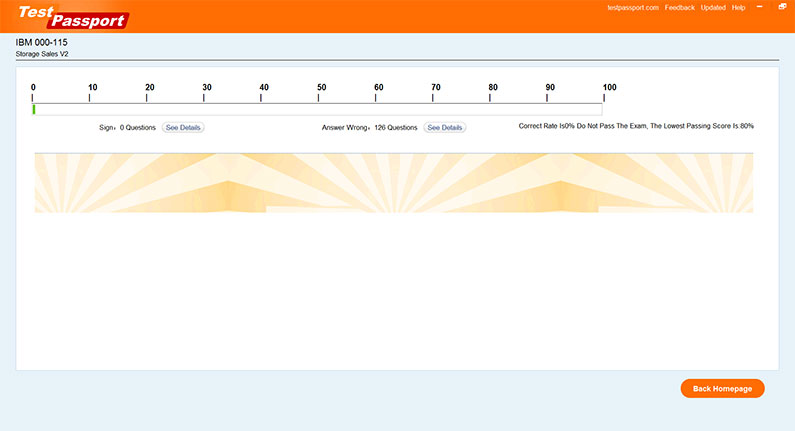The width and height of the screenshot is (795, 431).
Task: Click the score progress bar
Action: (x=317, y=109)
